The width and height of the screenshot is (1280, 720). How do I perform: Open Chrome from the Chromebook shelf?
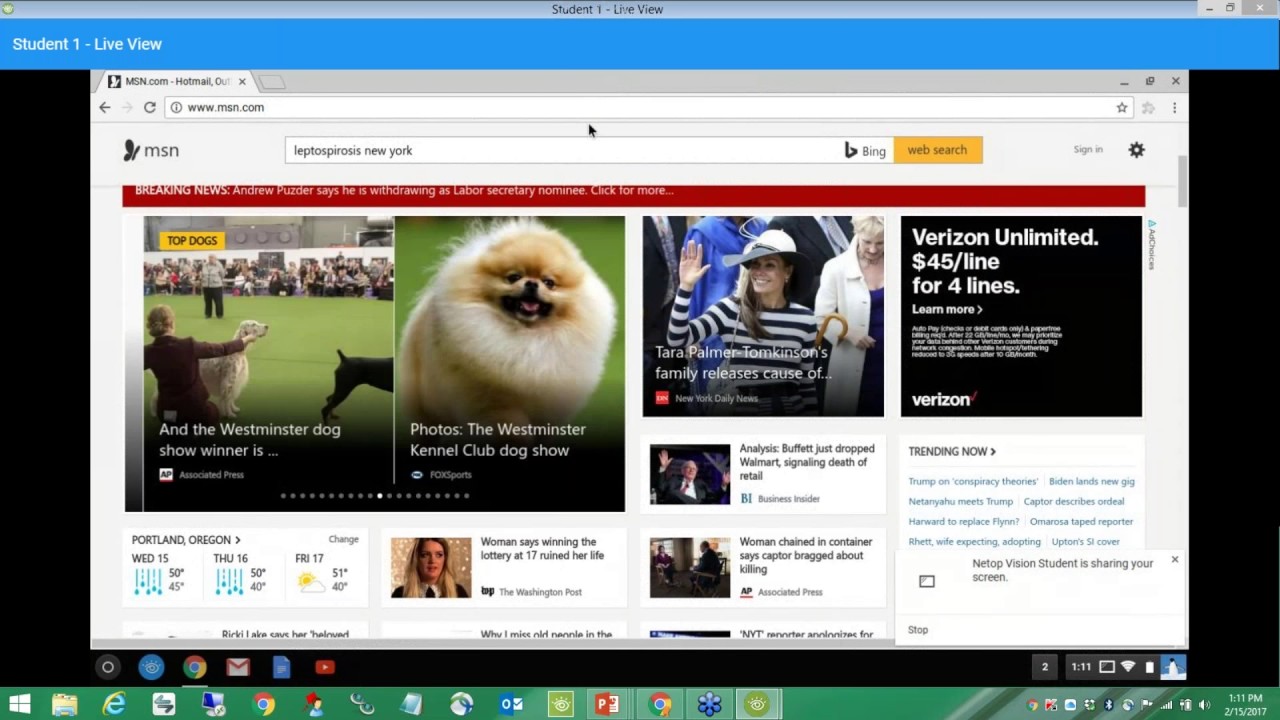(x=194, y=667)
